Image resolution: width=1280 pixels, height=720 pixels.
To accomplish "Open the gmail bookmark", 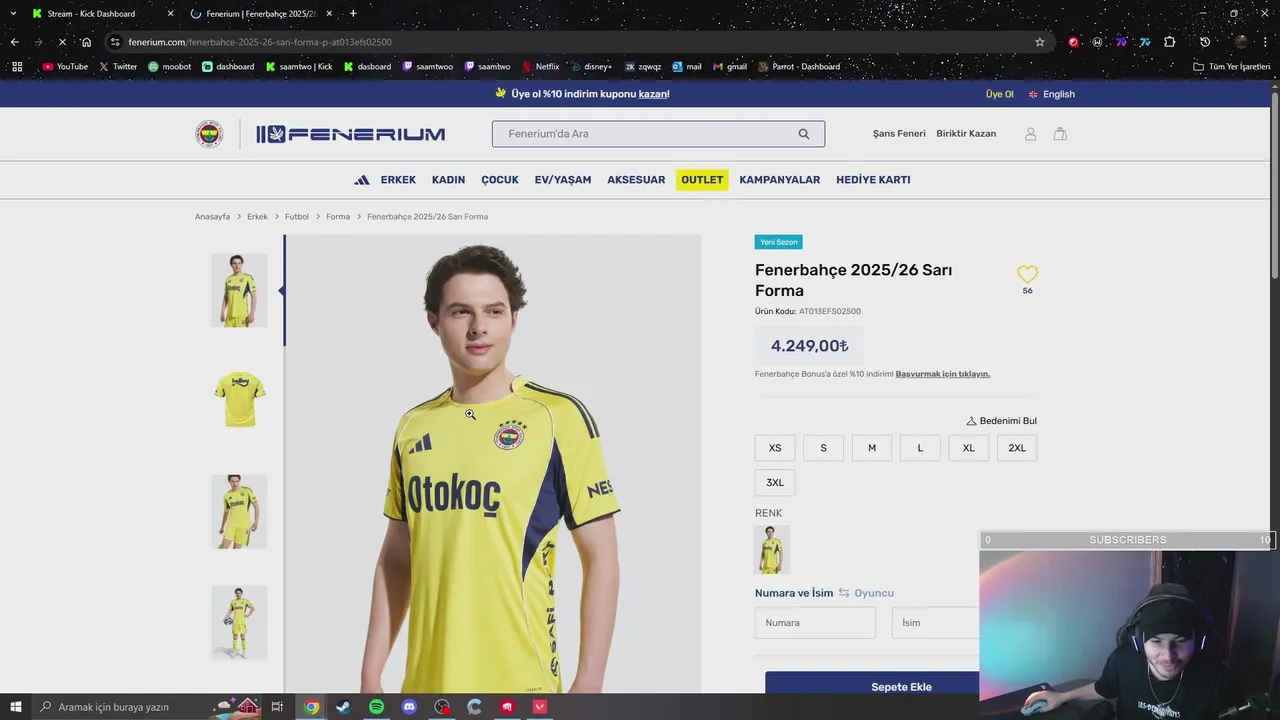I will pos(729,67).
